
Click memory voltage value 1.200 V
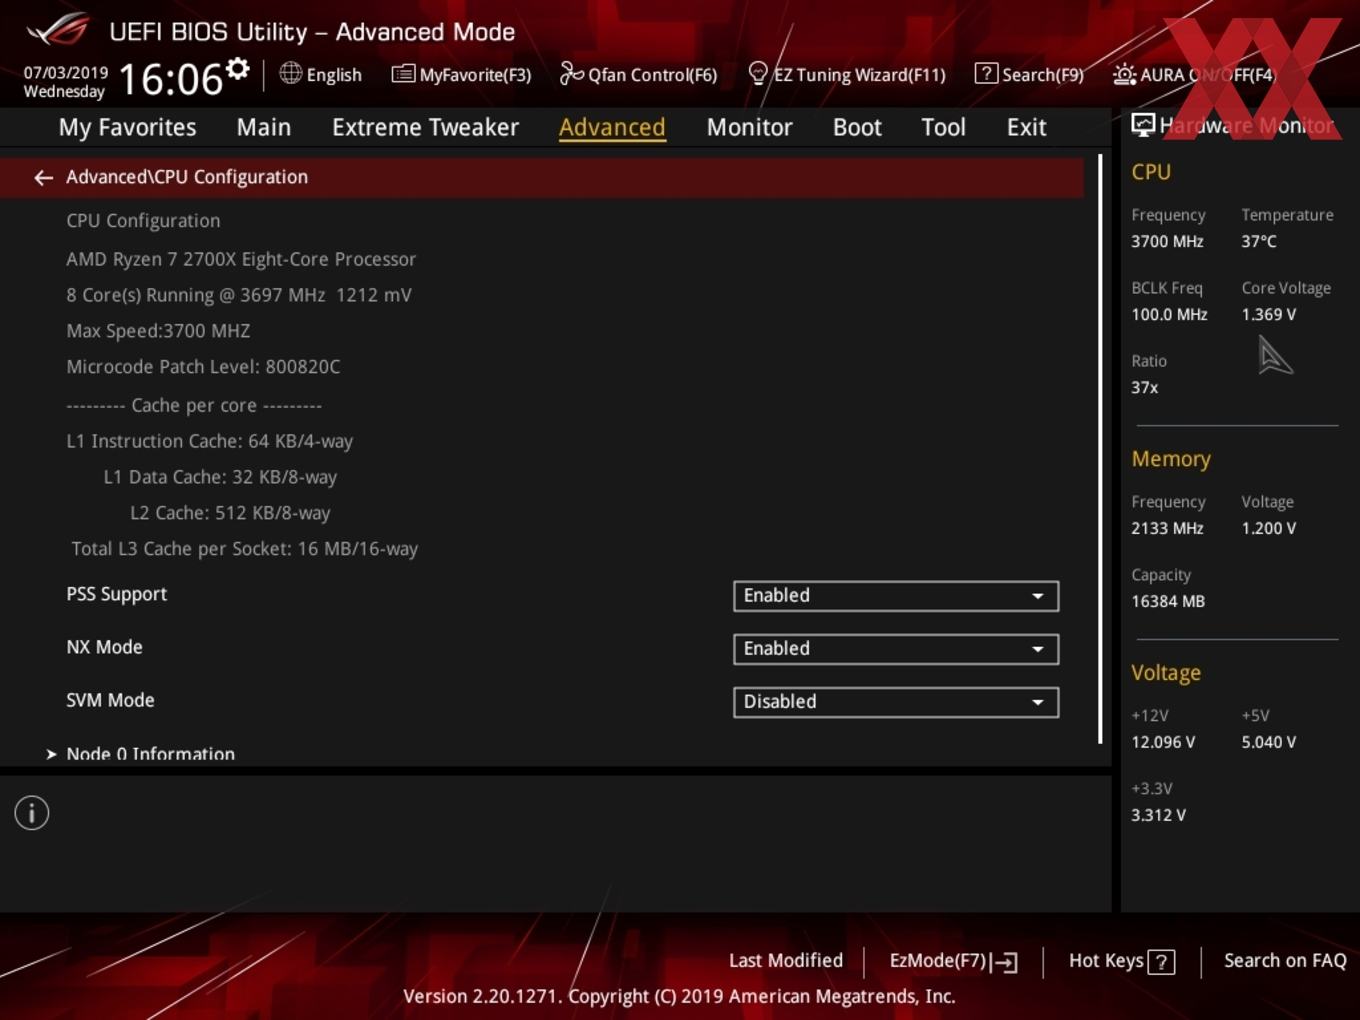click(1268, 528)
